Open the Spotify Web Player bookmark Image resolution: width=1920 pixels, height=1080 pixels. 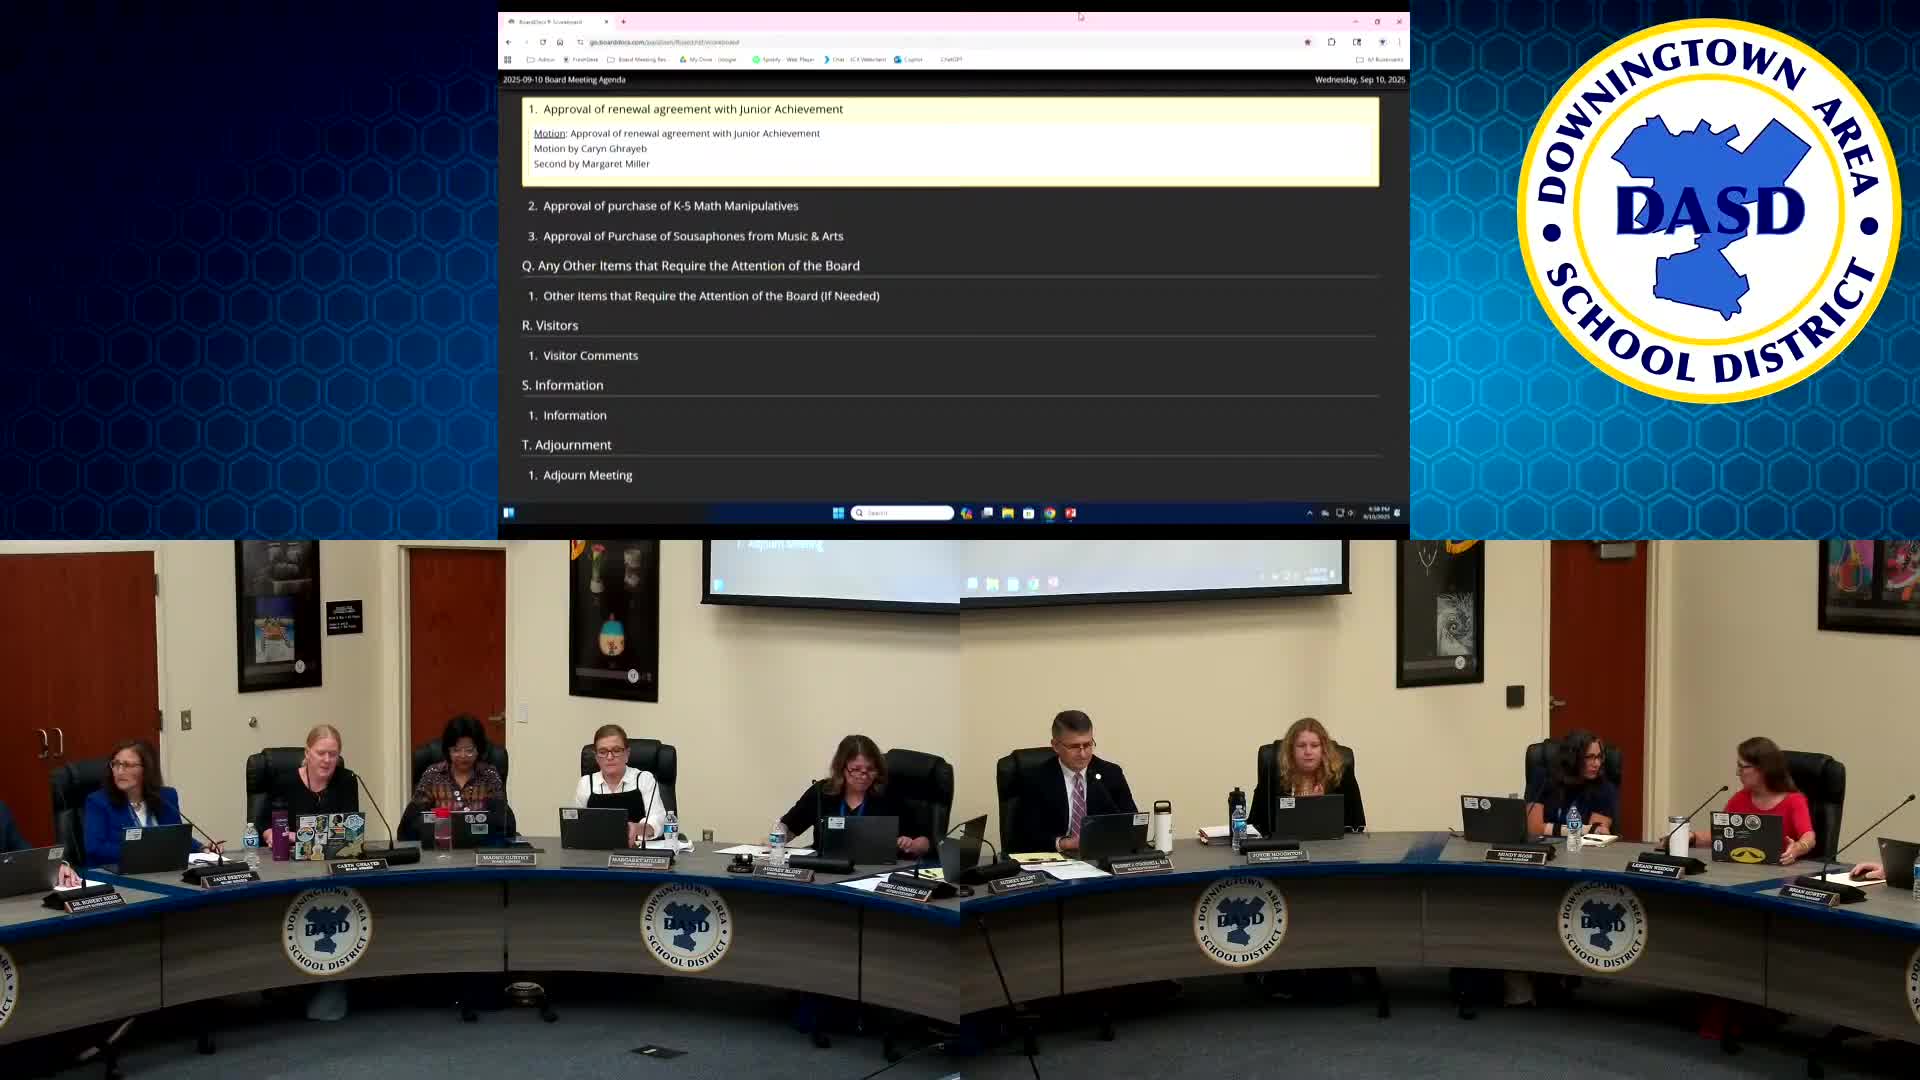[783, 60]
